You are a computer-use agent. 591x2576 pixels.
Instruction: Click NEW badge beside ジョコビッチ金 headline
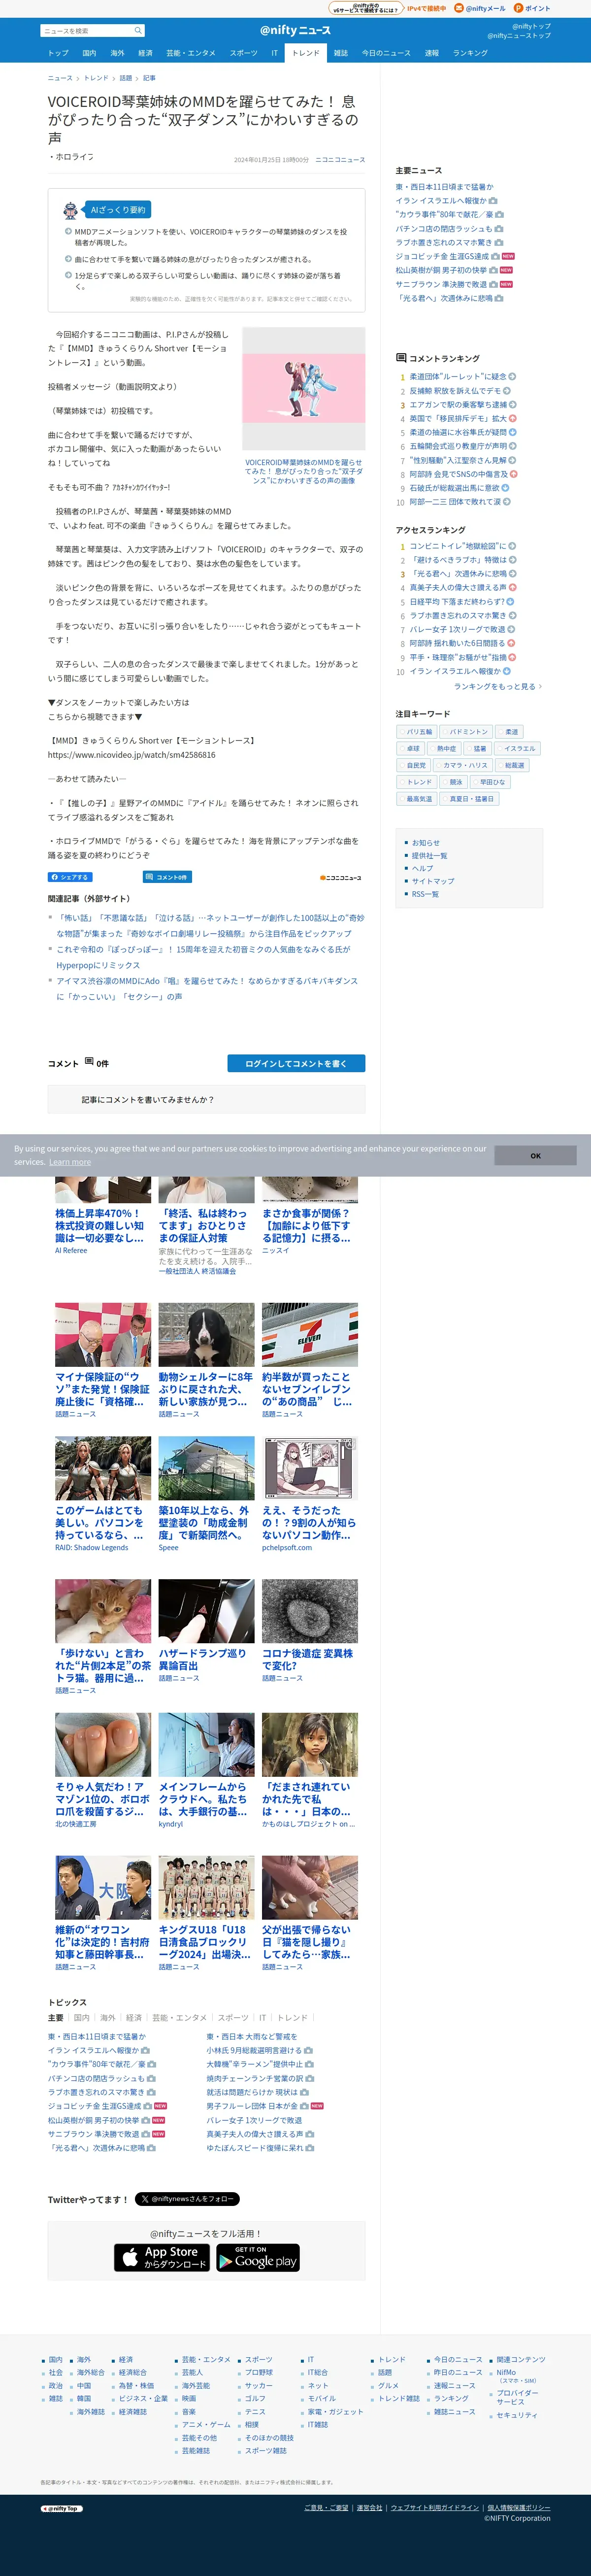(508, 256)
